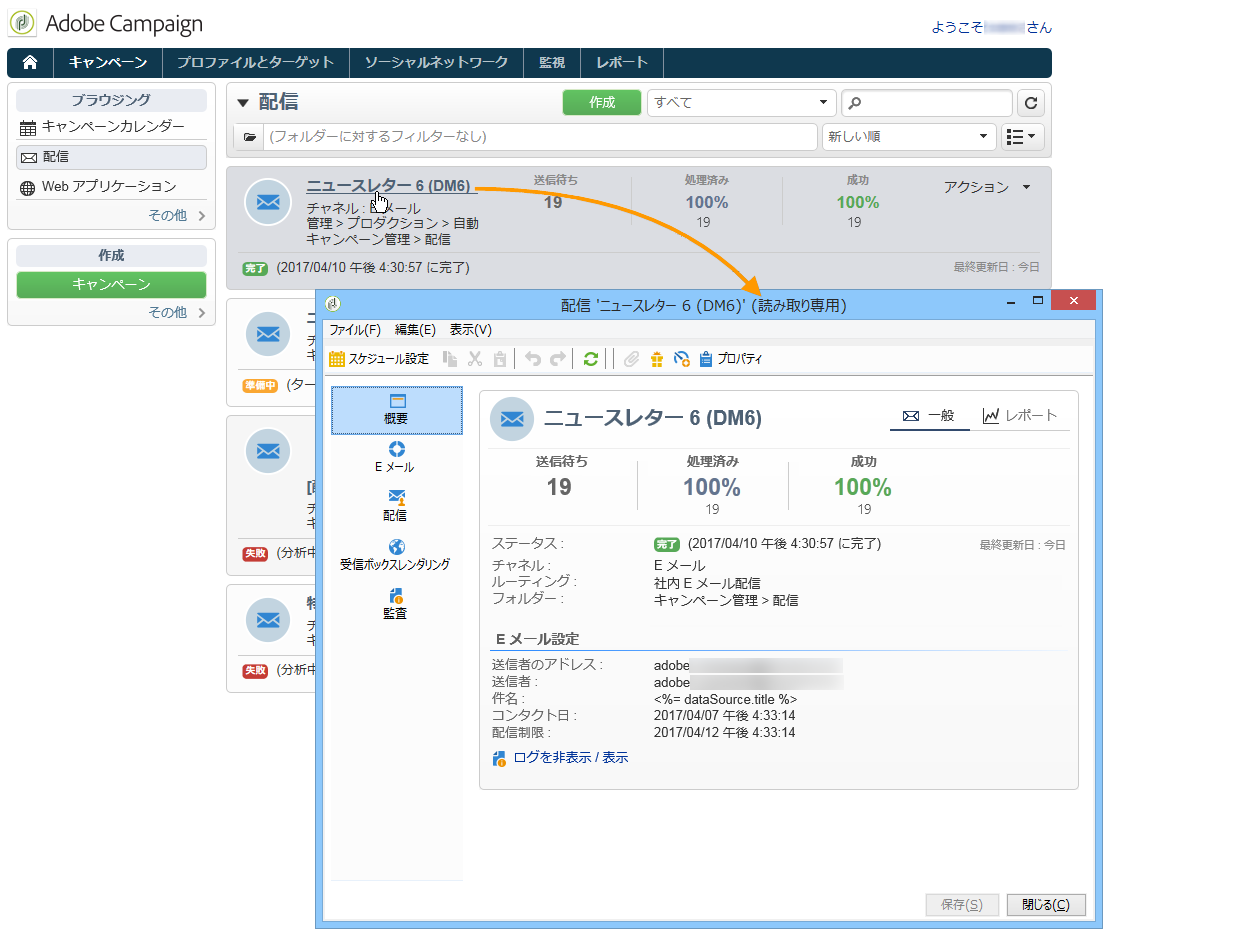Click the green 作成 button
Image resolution: width=1233 pixels, height=929 pixels.
coord(602,103)
